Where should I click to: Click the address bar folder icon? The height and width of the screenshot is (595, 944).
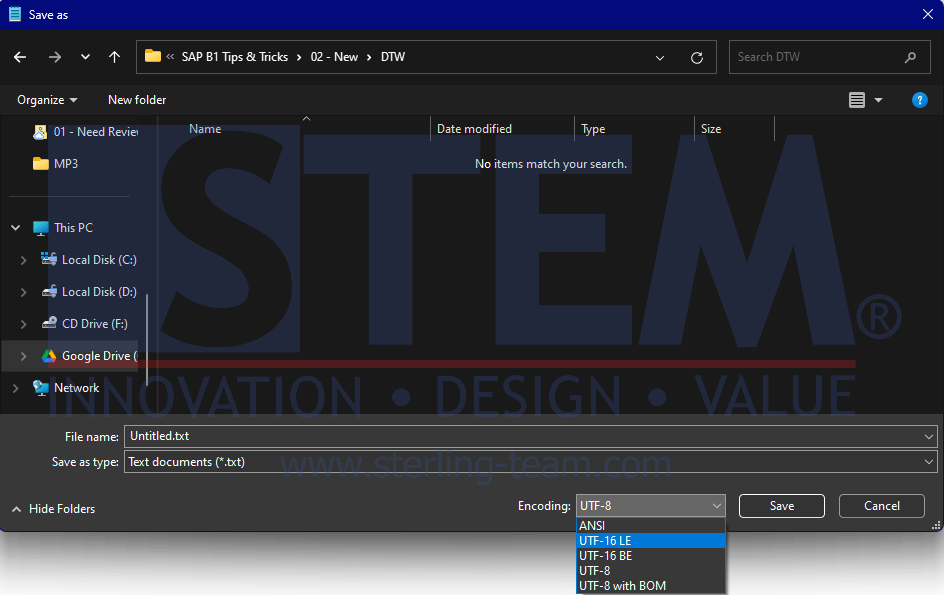click(x=153, y=56)
